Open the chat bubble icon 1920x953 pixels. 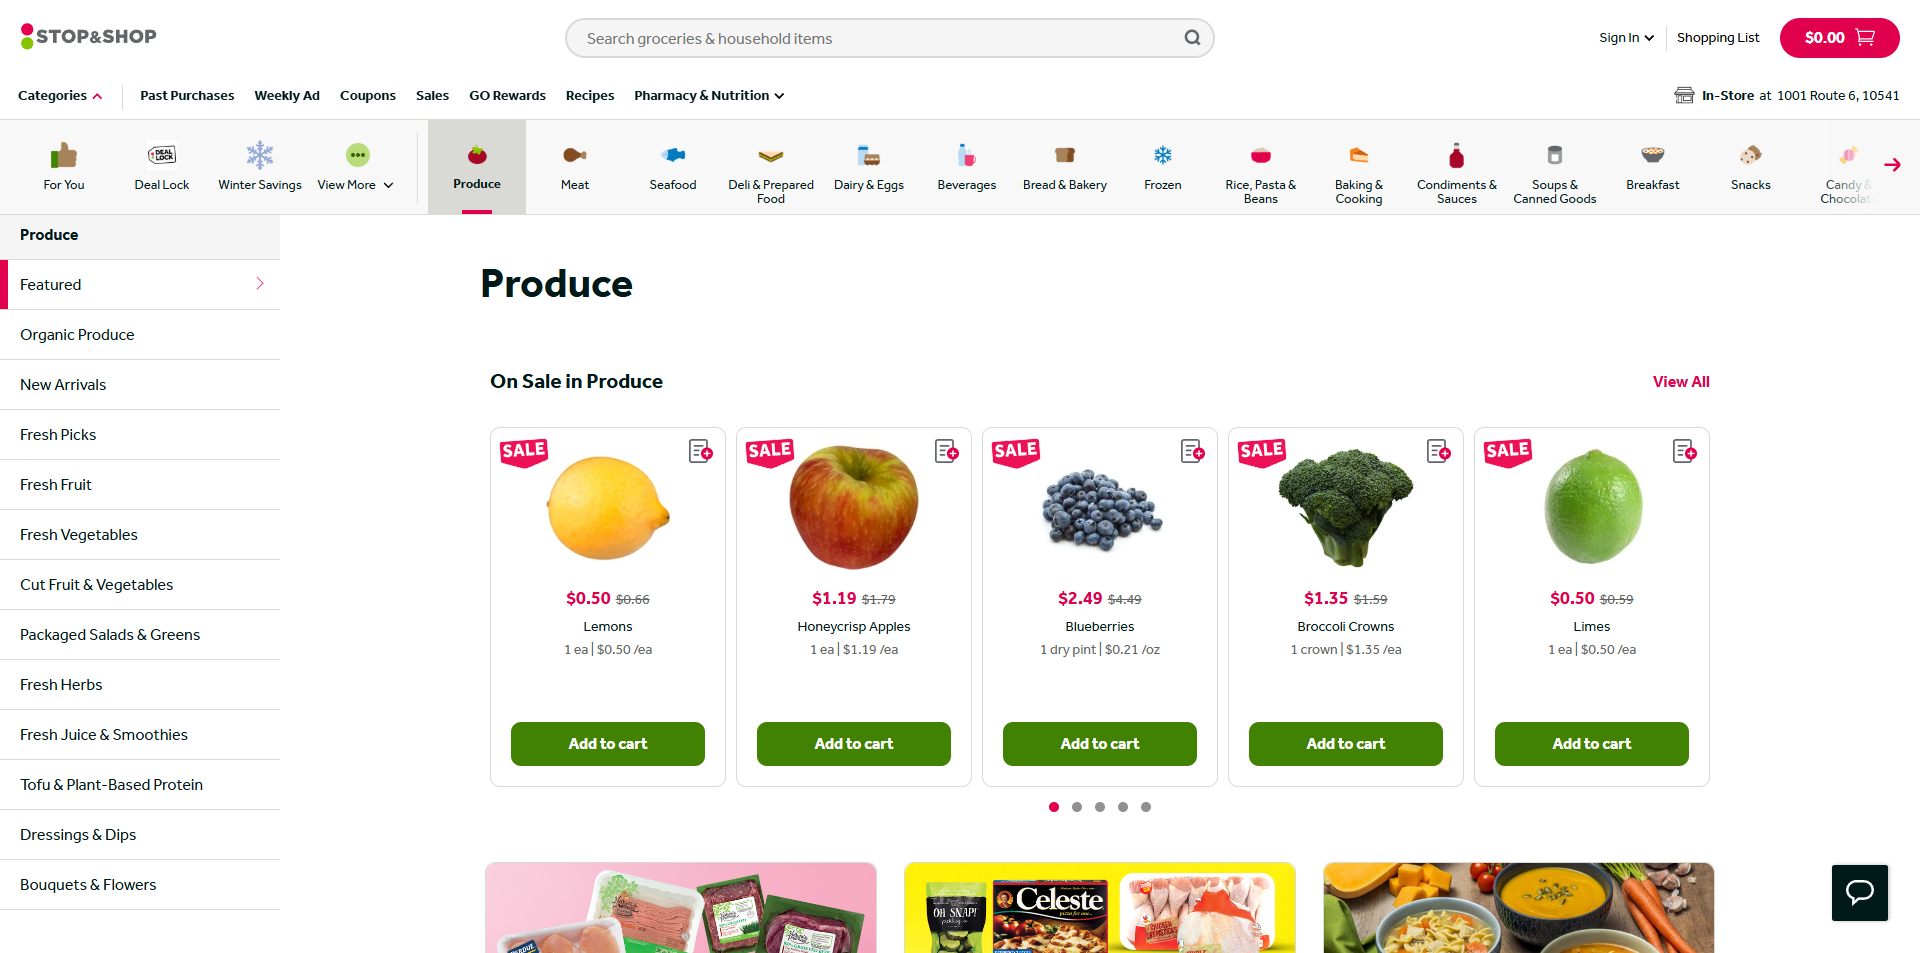coord(1859,892)
